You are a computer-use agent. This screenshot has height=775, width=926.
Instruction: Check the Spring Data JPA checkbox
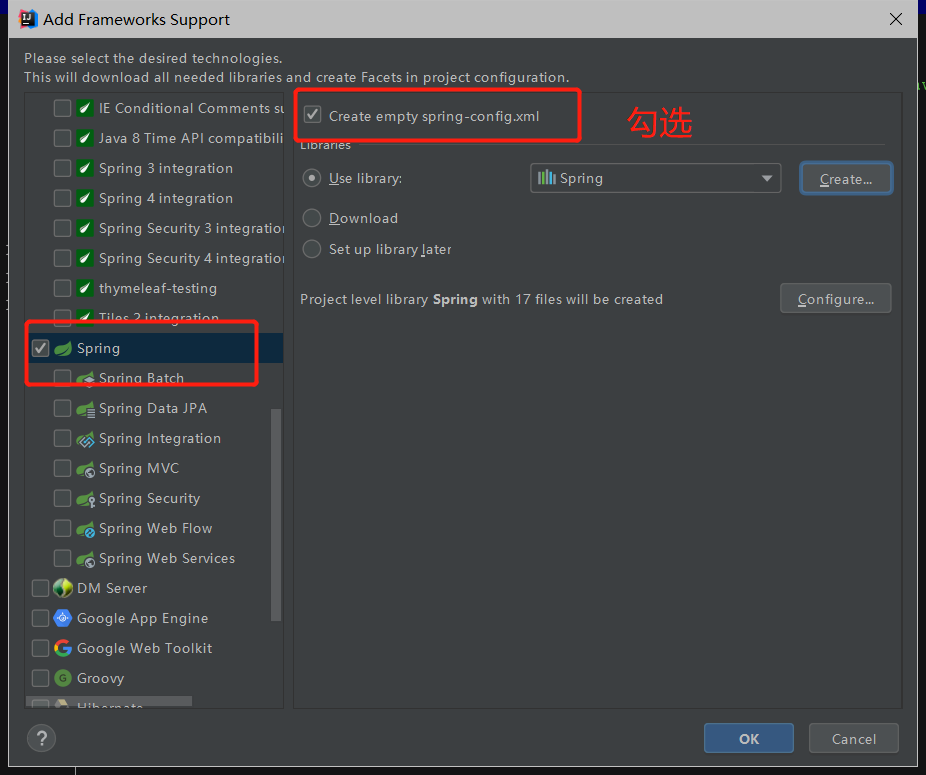click(x=62, y=408)
